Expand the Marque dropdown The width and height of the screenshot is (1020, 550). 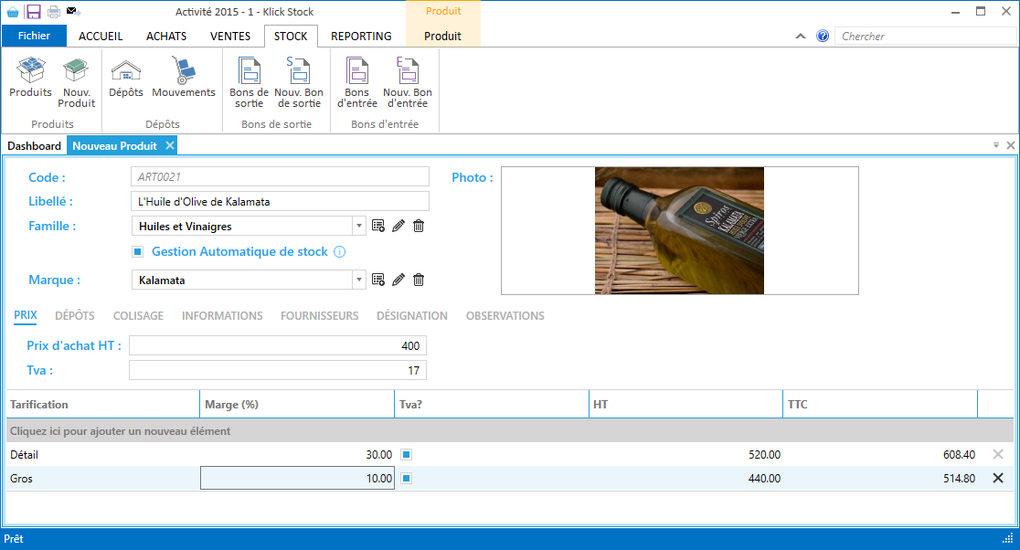[359, 280]
